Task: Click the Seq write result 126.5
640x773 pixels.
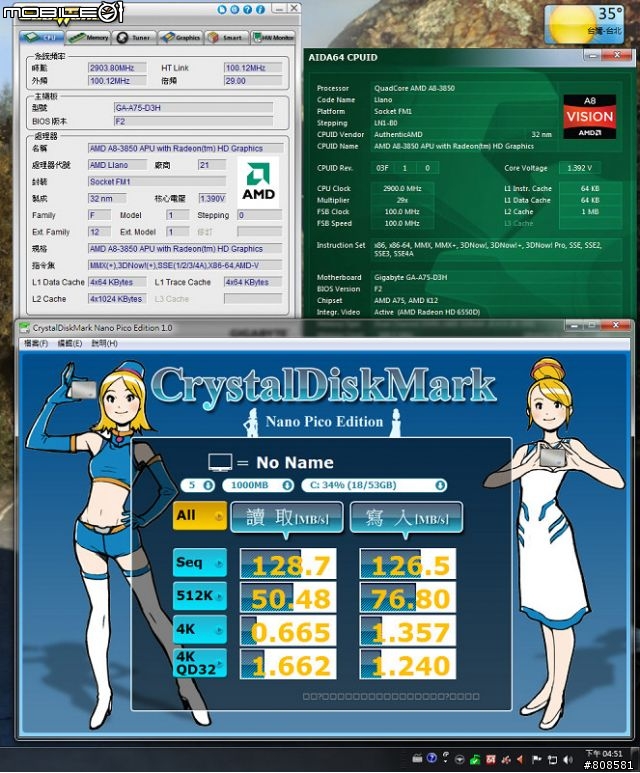Action: 408,563
